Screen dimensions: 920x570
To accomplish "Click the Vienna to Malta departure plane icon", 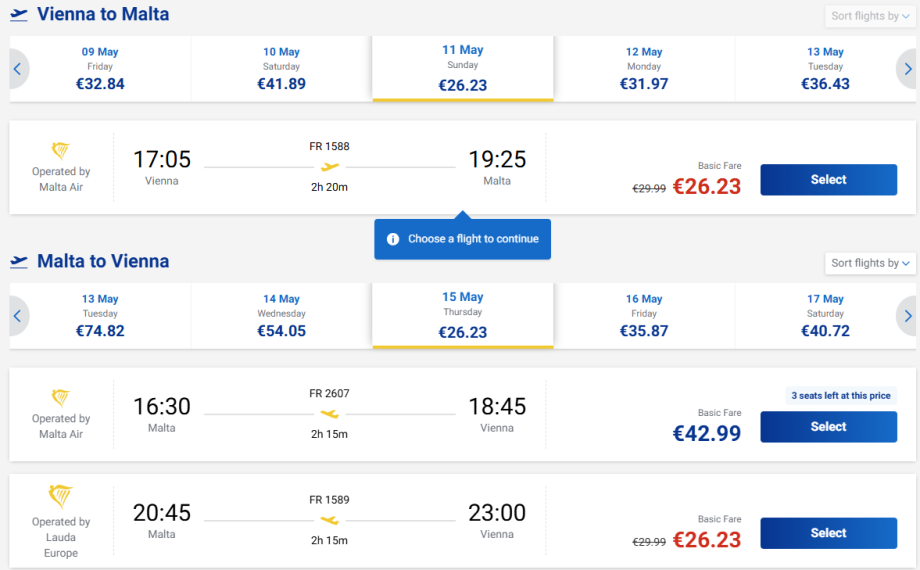I will point(19,15).
